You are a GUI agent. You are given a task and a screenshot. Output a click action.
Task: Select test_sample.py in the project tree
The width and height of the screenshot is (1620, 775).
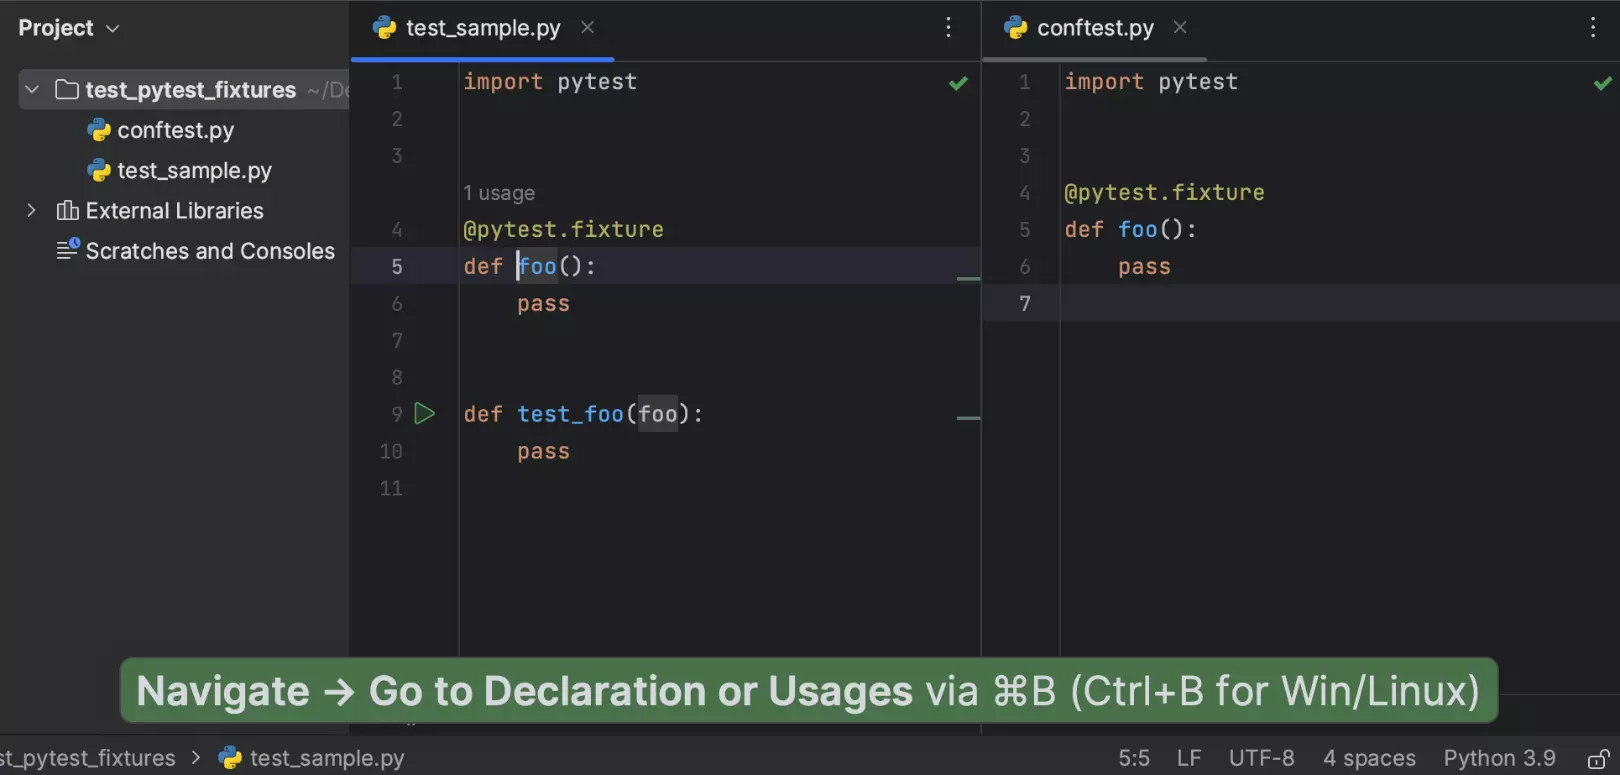[x=194, y=171]
